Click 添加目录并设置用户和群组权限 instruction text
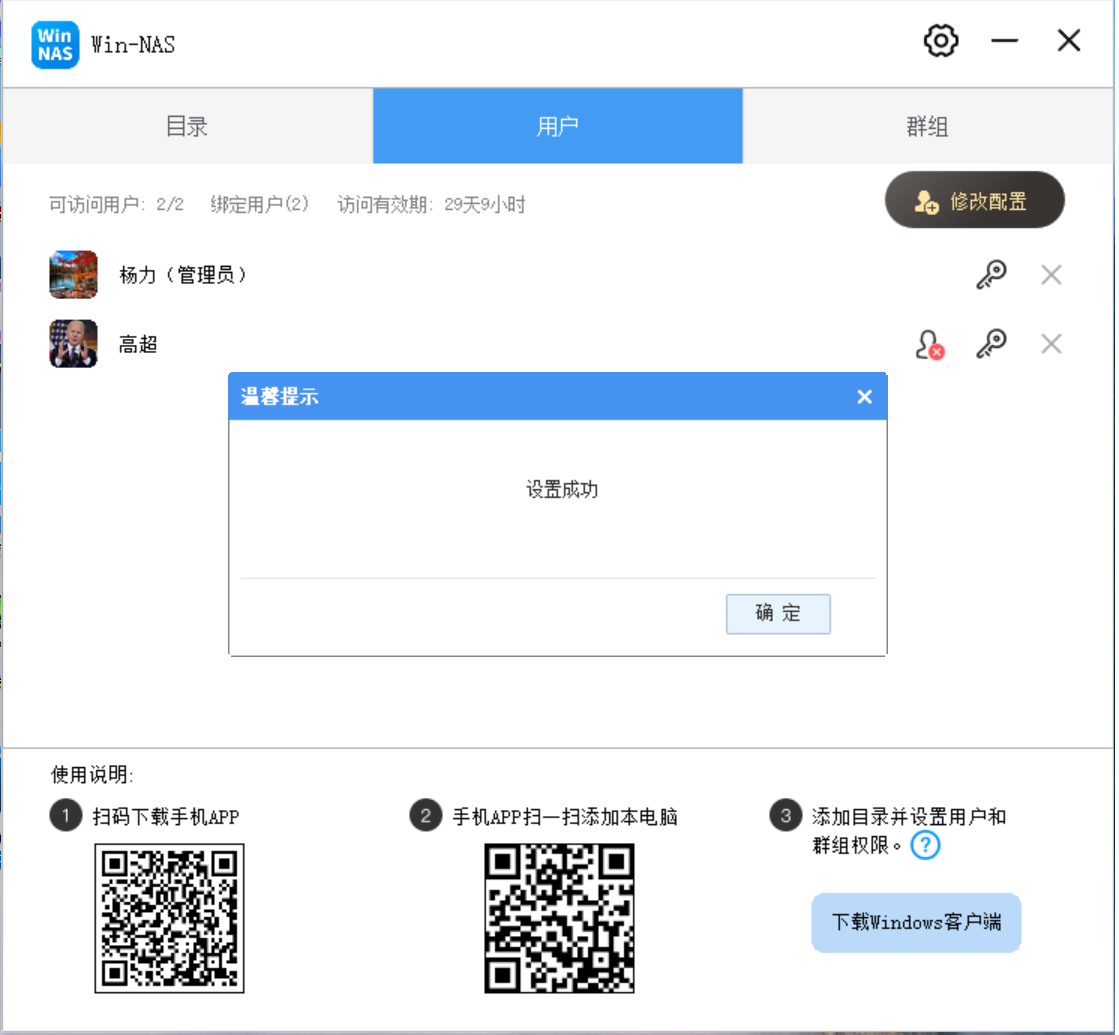This screenshot has width=1119, height=1035. pyautogui.click(x=908, y=831)
